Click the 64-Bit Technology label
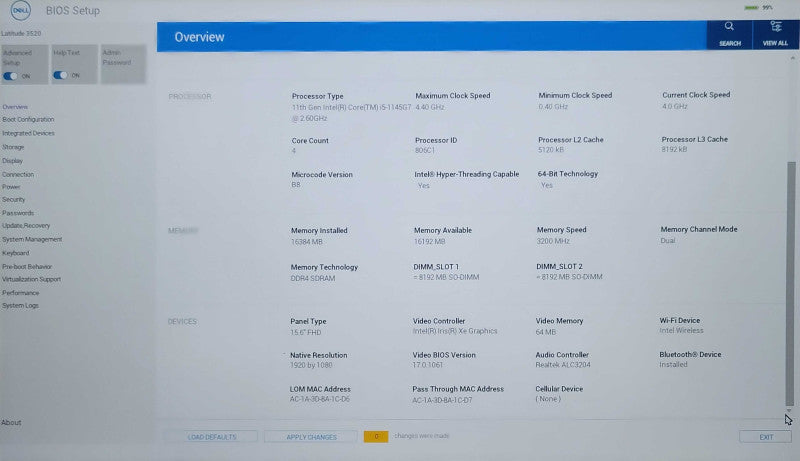This screenshot has width=800, height=461. point(568,174)
